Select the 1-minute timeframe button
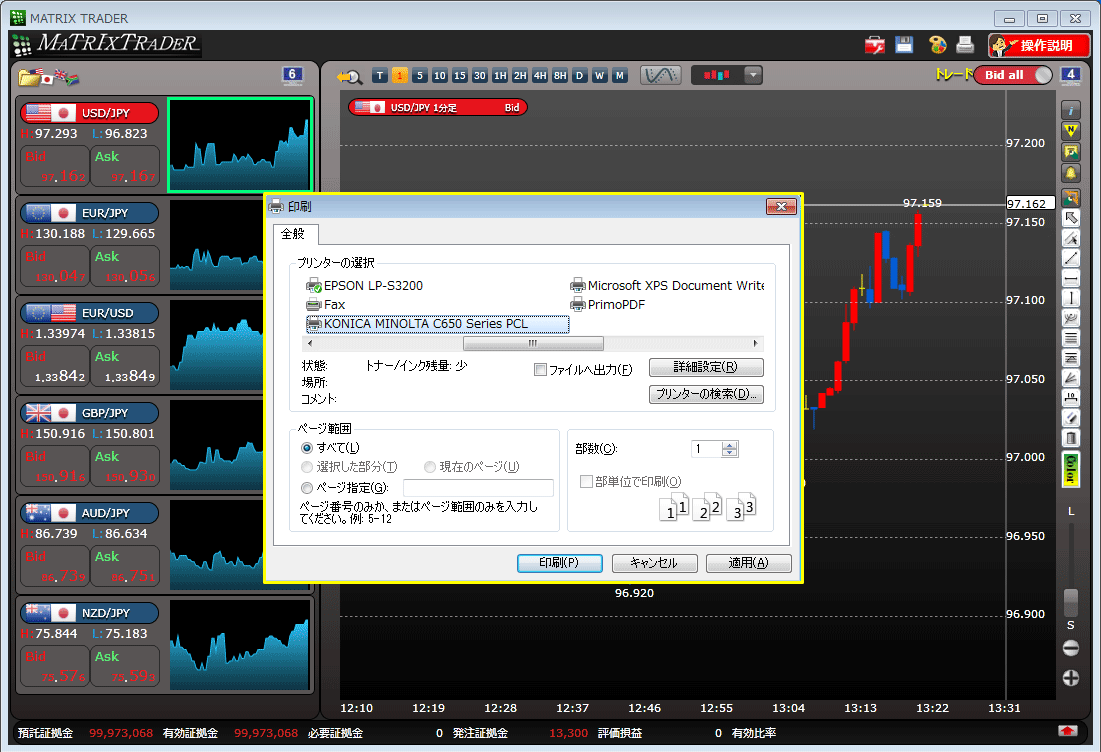 coord(400,76)
